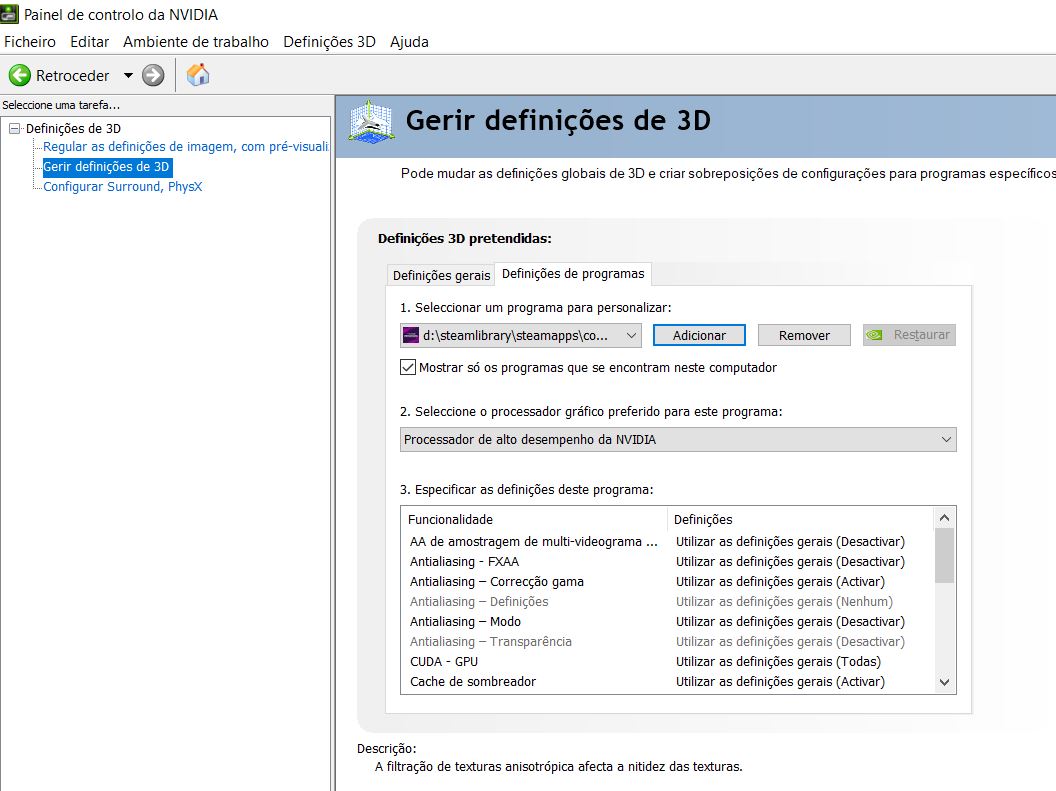Select 'Configurar Surround, PhysX' in task tree
The height and width of the screenshot is (791, 1056).
122,187
